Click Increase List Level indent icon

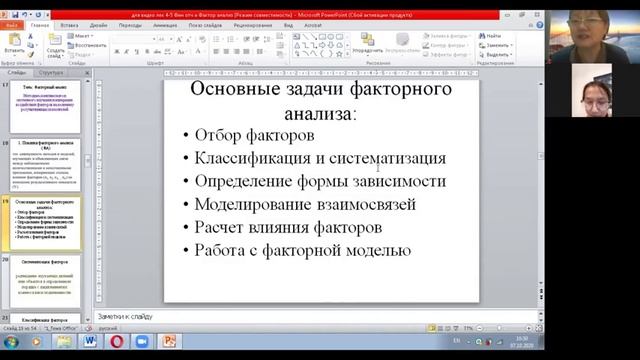pyautogui.click(x=256, y=39)
